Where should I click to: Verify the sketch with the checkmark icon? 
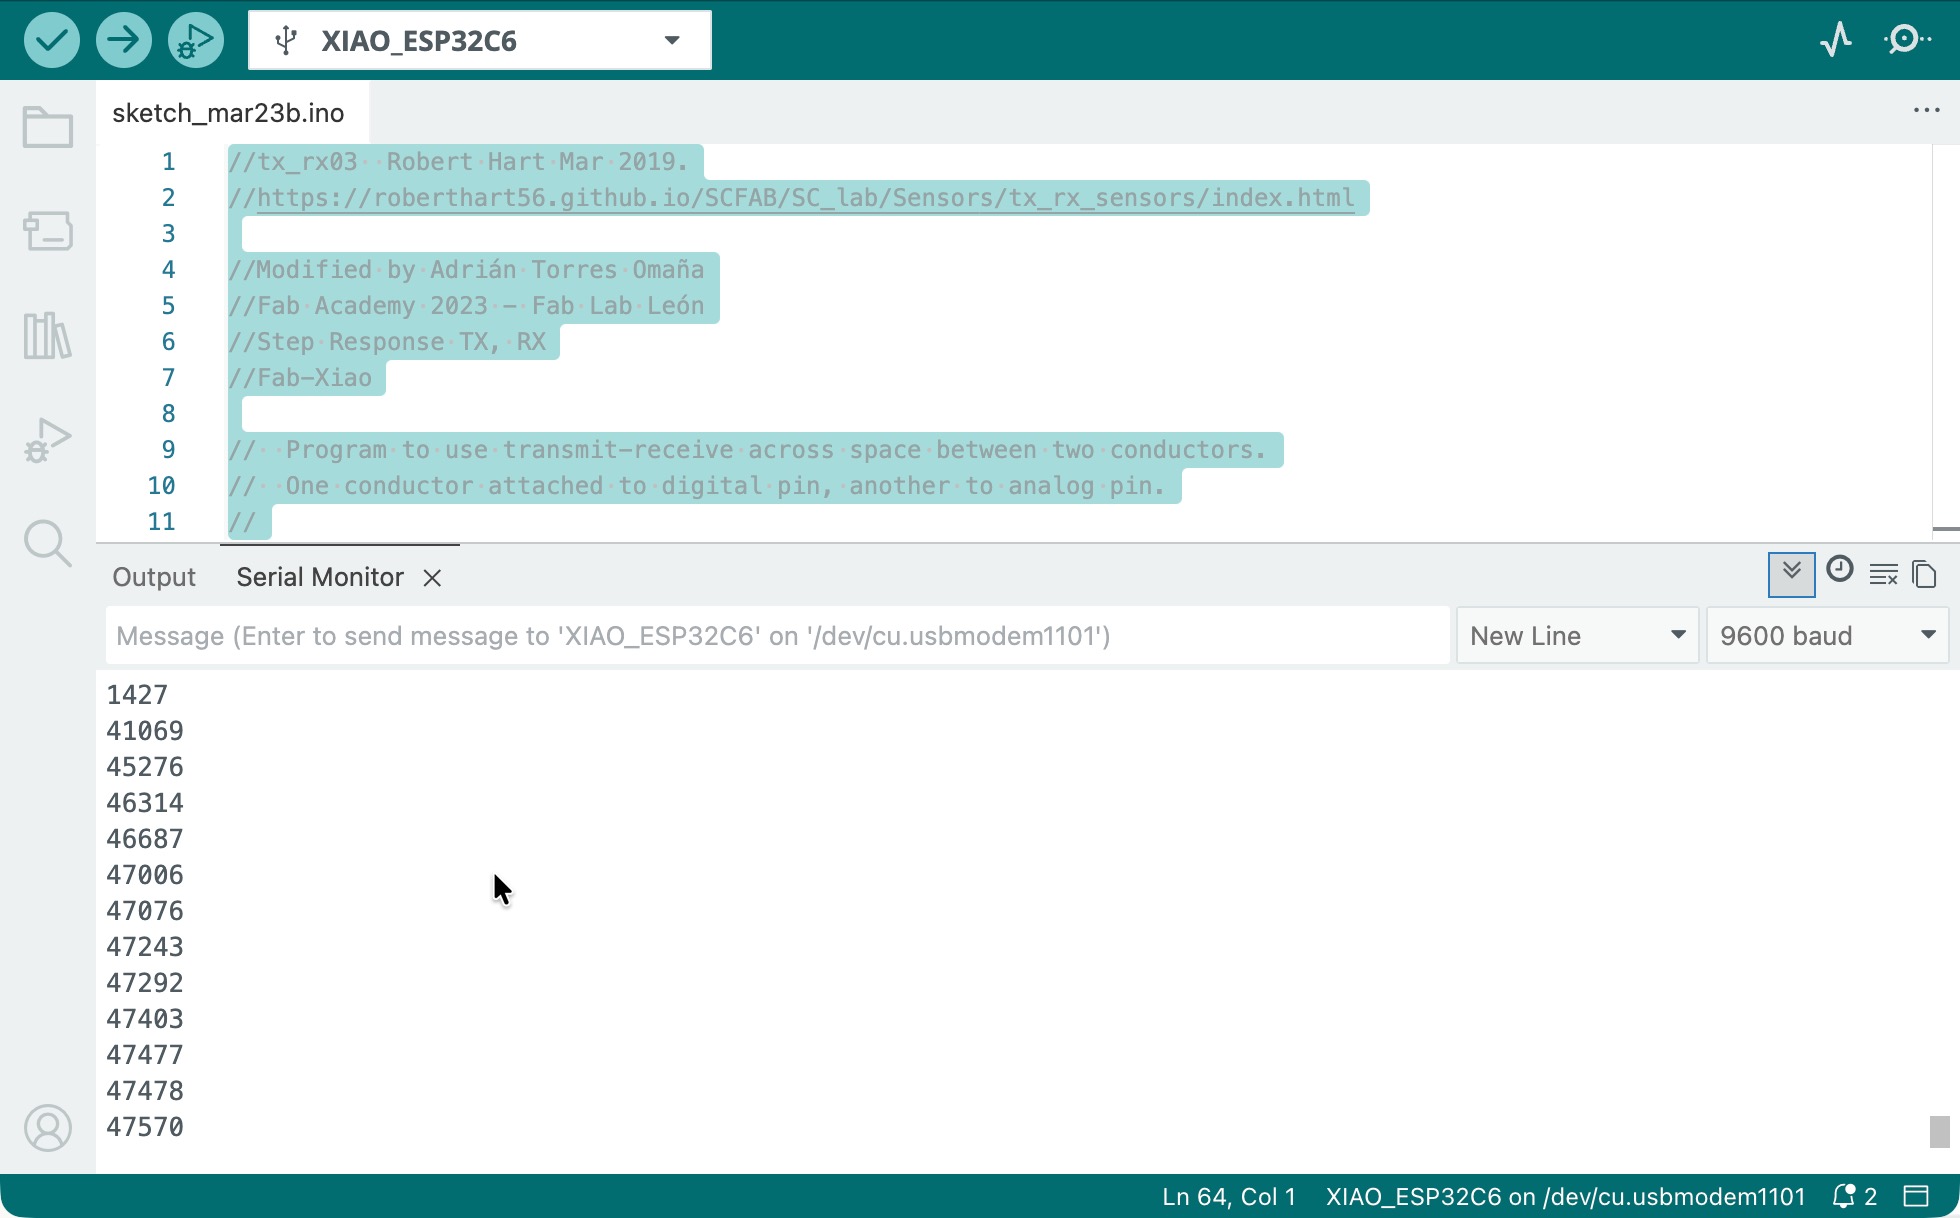coord(51,39)
